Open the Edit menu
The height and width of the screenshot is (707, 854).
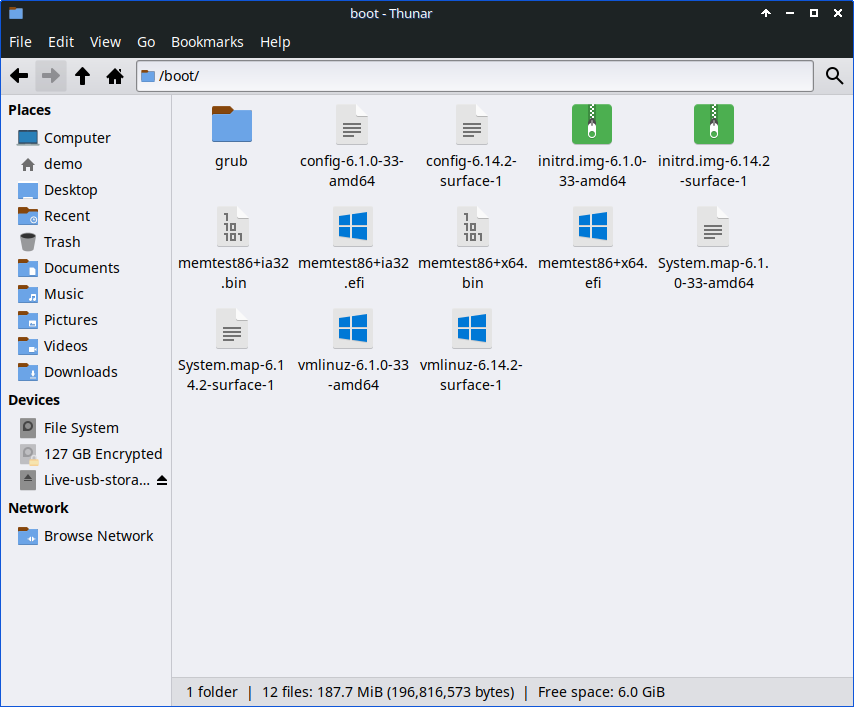coord(61,42)
